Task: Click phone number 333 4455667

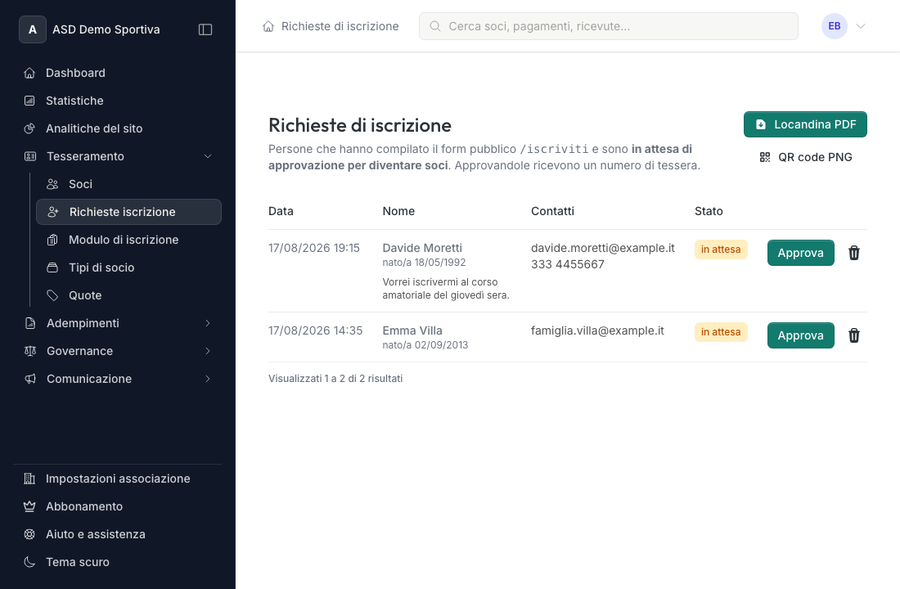Action: click(568, 265)
